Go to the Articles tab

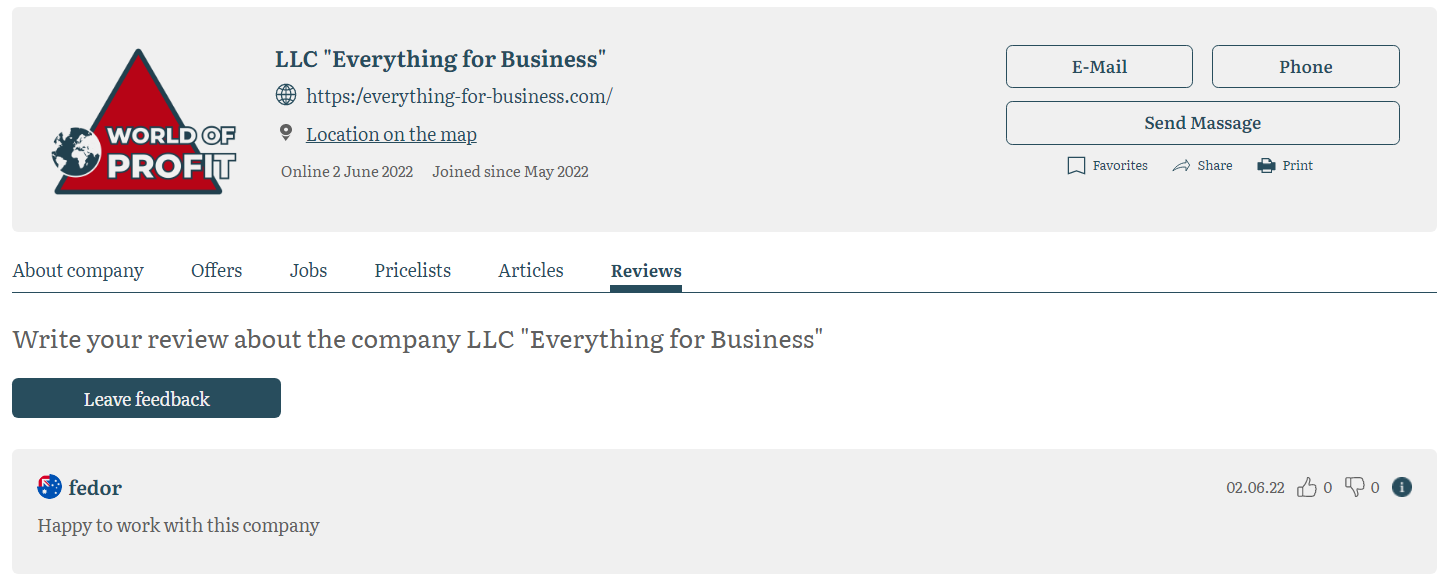point(530,270)
